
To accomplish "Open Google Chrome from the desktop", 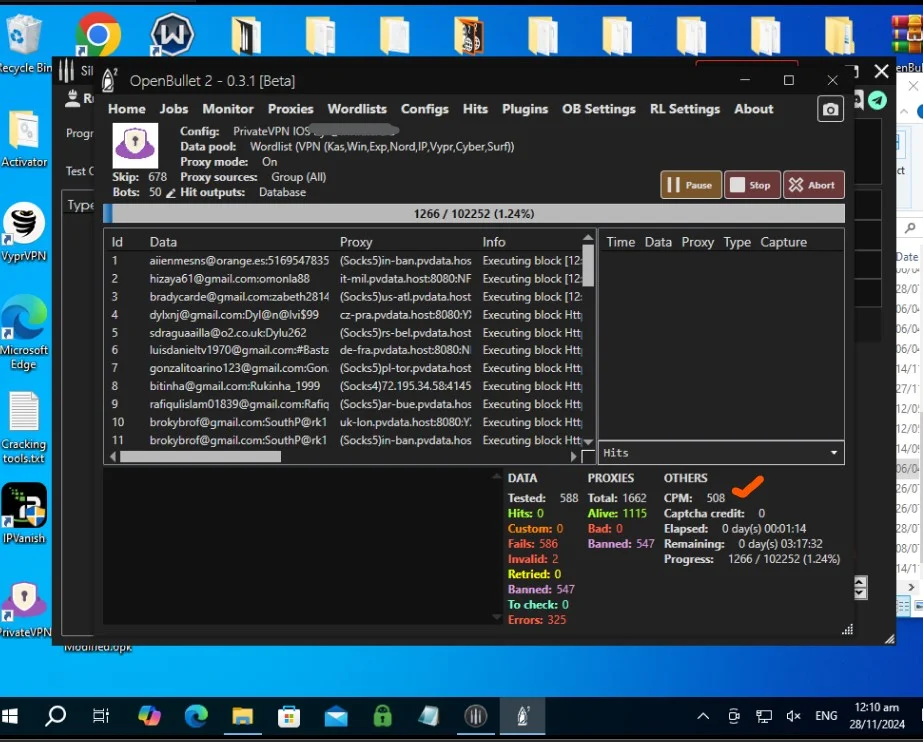I will [98, 34].
